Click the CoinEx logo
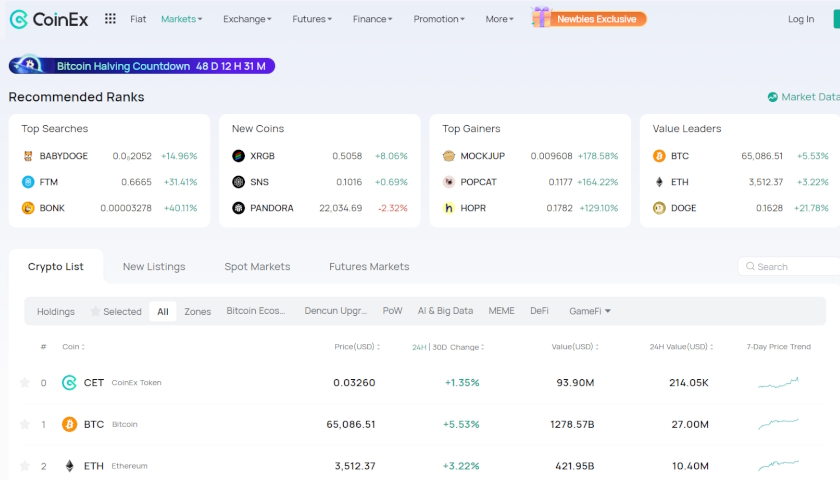 (x=49, y=19)
